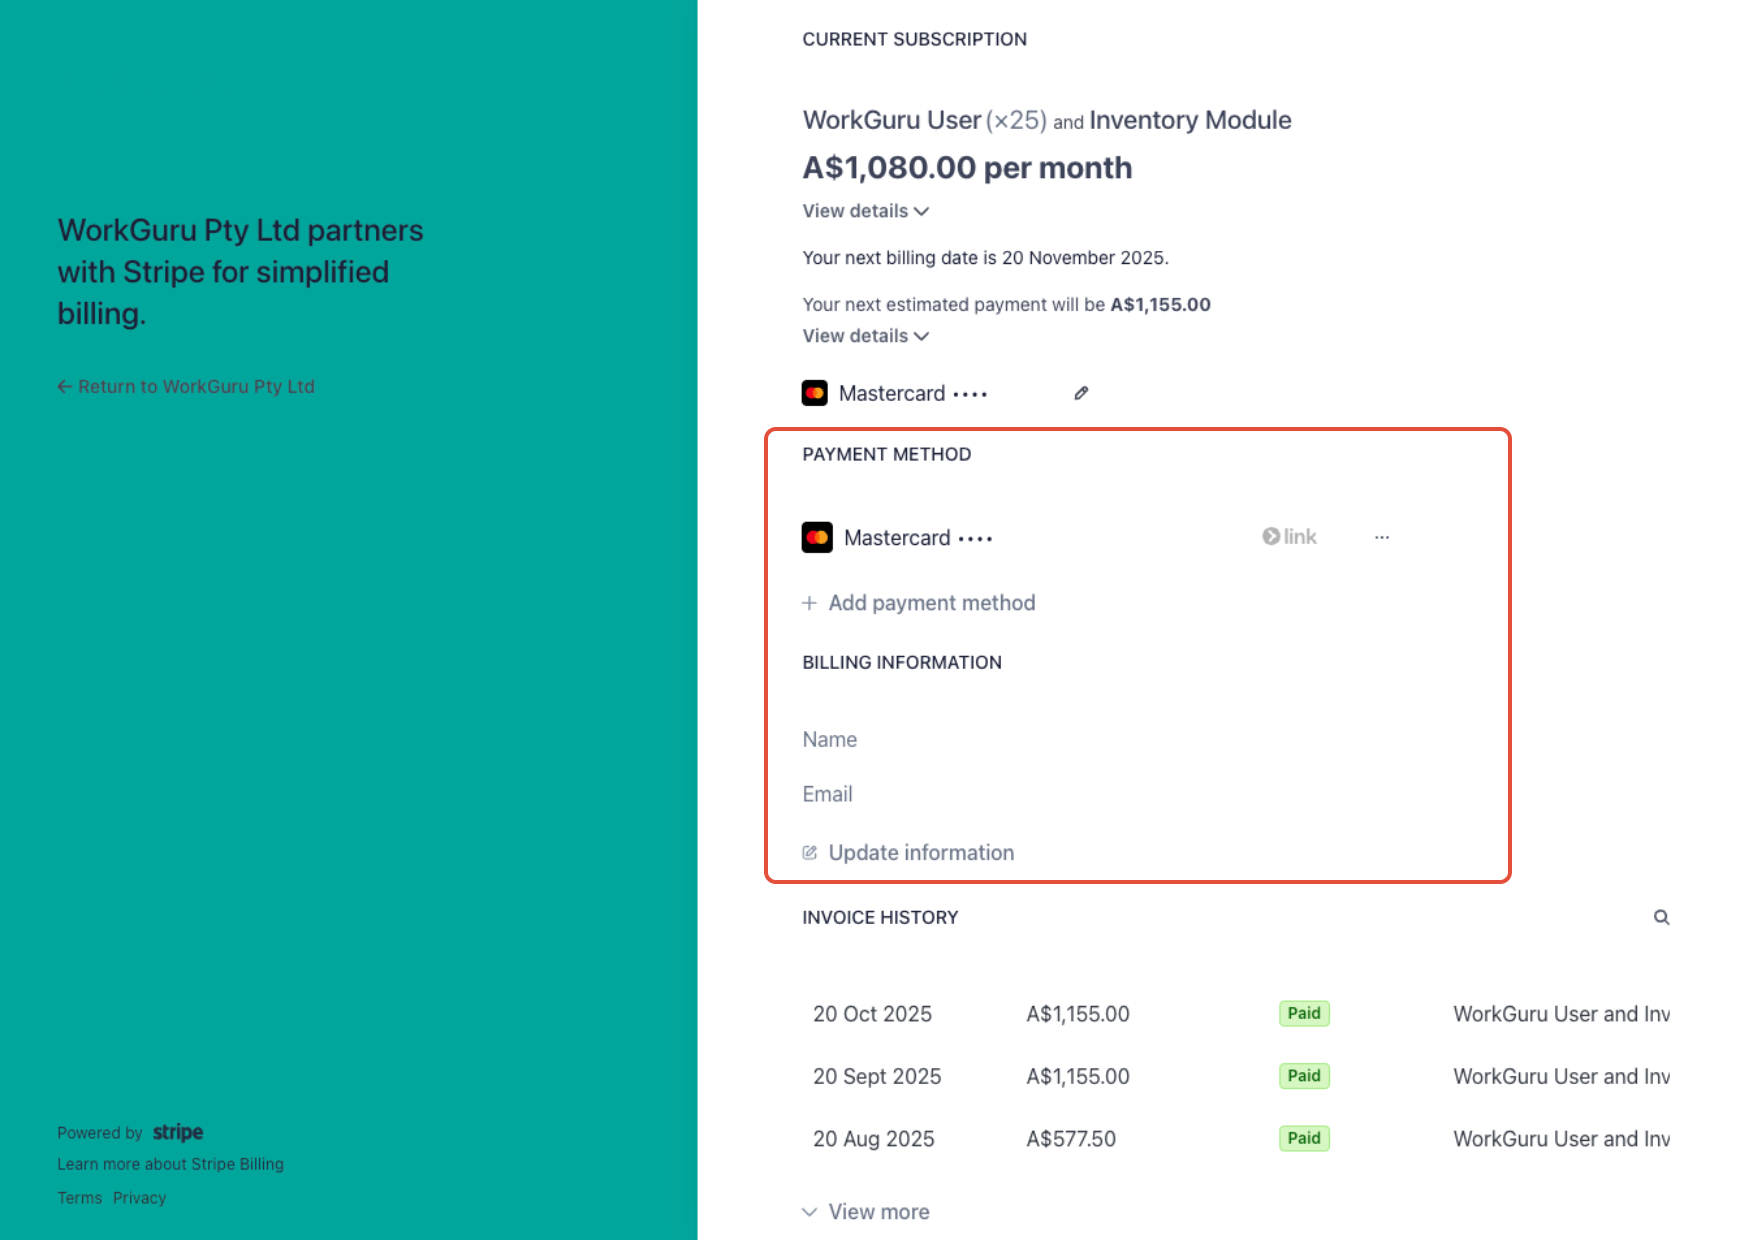1740x1240 pixels.
Task: Return to WorkGuru Pty Ltd
Action: pyautogui.click(x=186, y=386)
